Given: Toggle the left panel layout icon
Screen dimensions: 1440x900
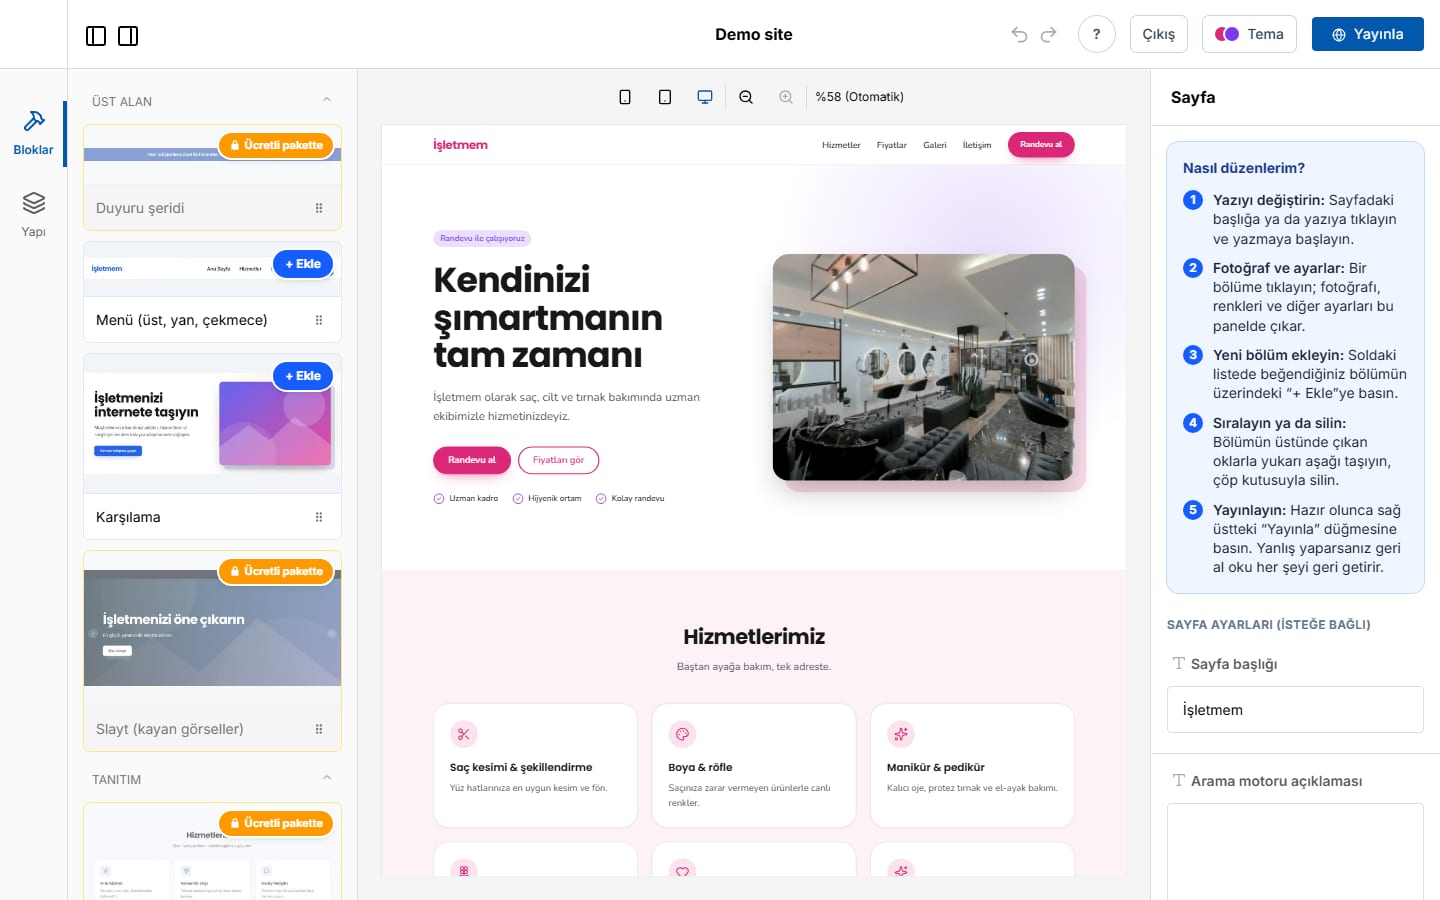Looking at the screenshot, I should (x=96, y=36).
